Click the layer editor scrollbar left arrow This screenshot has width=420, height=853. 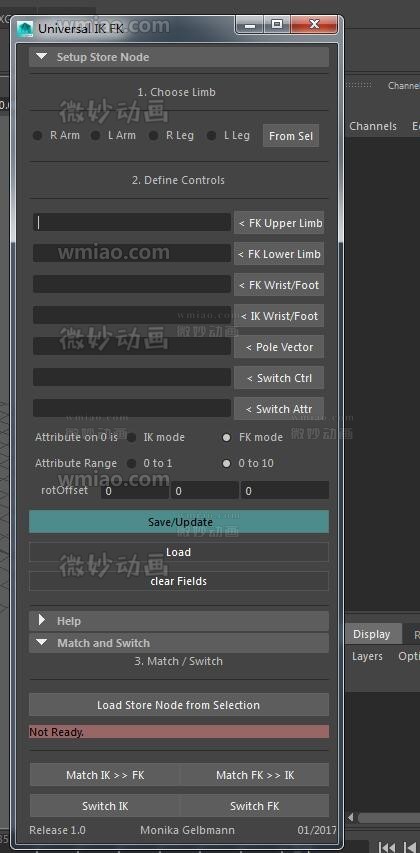[x=351, y=817]
